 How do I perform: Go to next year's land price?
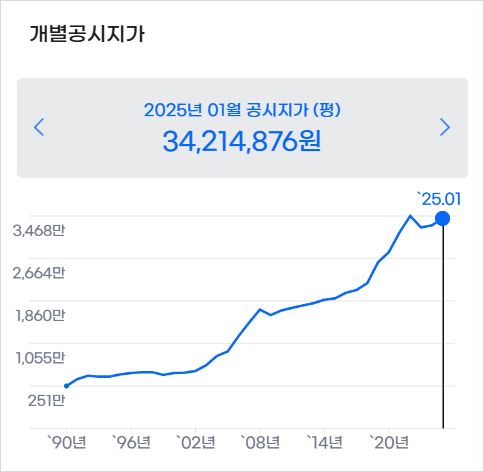click(445, 127)
